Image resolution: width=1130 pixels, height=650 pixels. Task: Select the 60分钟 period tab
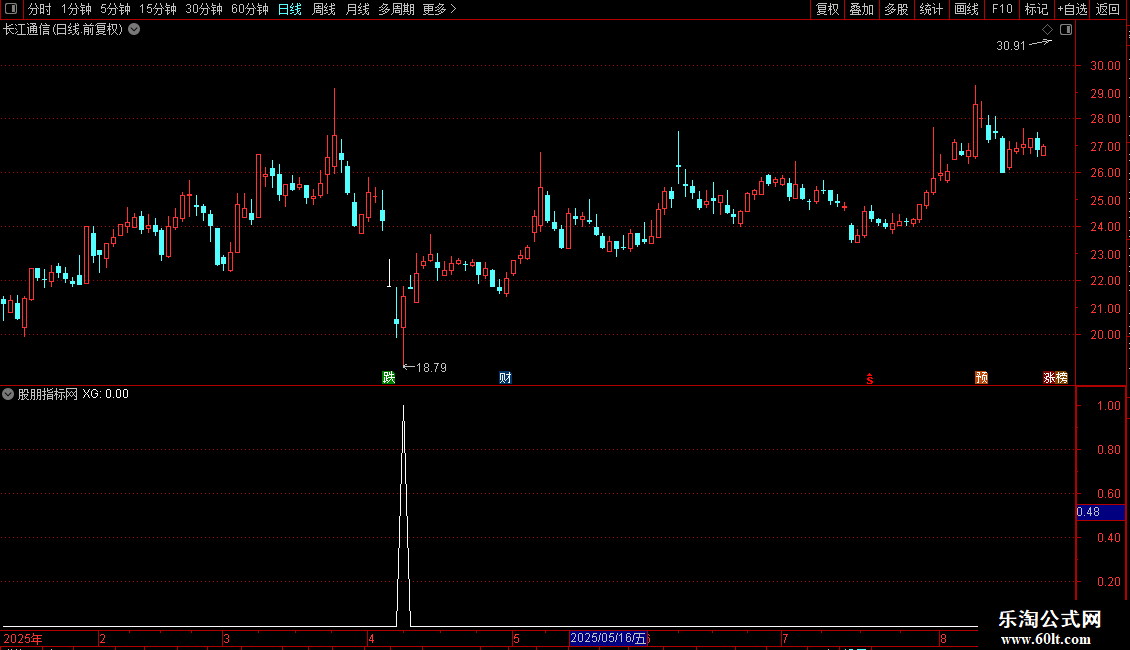coord(250,9)
